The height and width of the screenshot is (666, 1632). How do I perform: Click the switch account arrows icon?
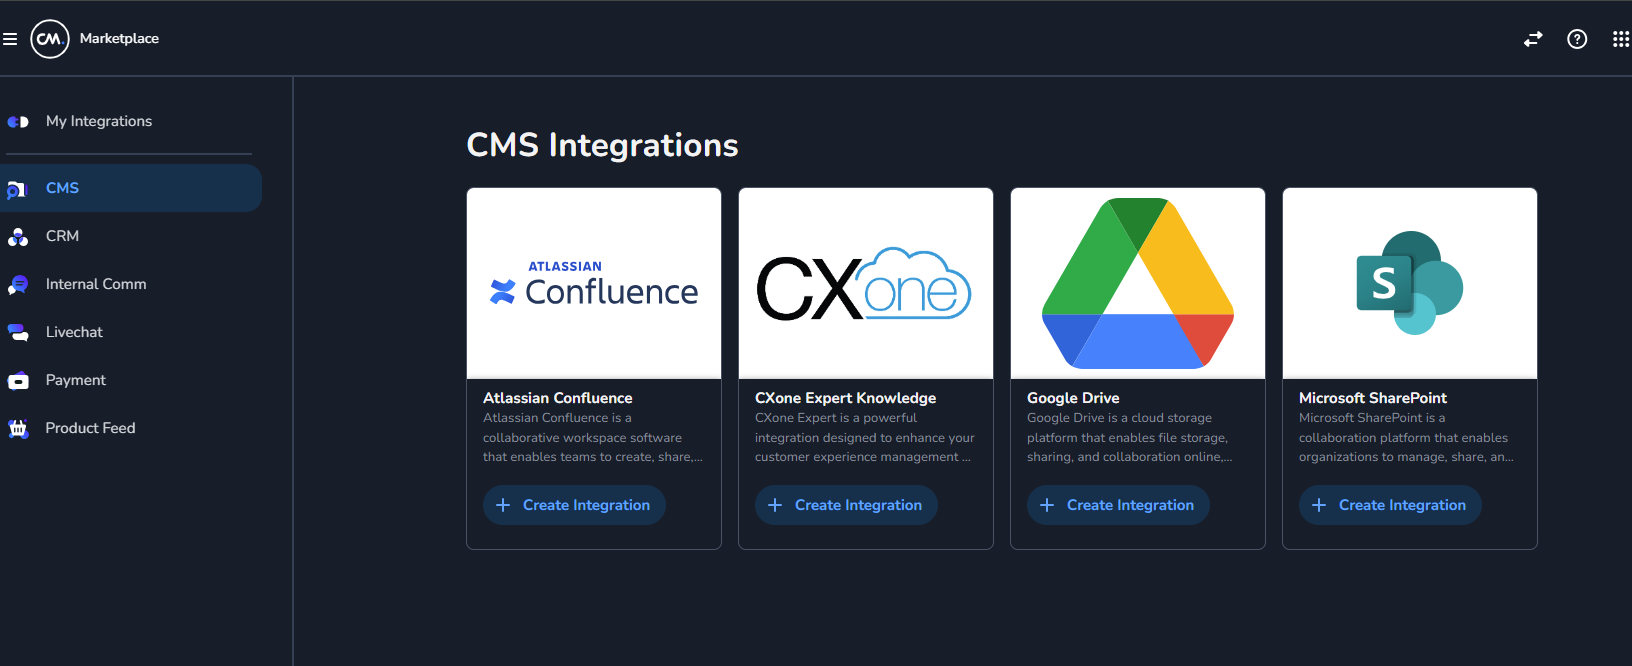pos(1533,39)
